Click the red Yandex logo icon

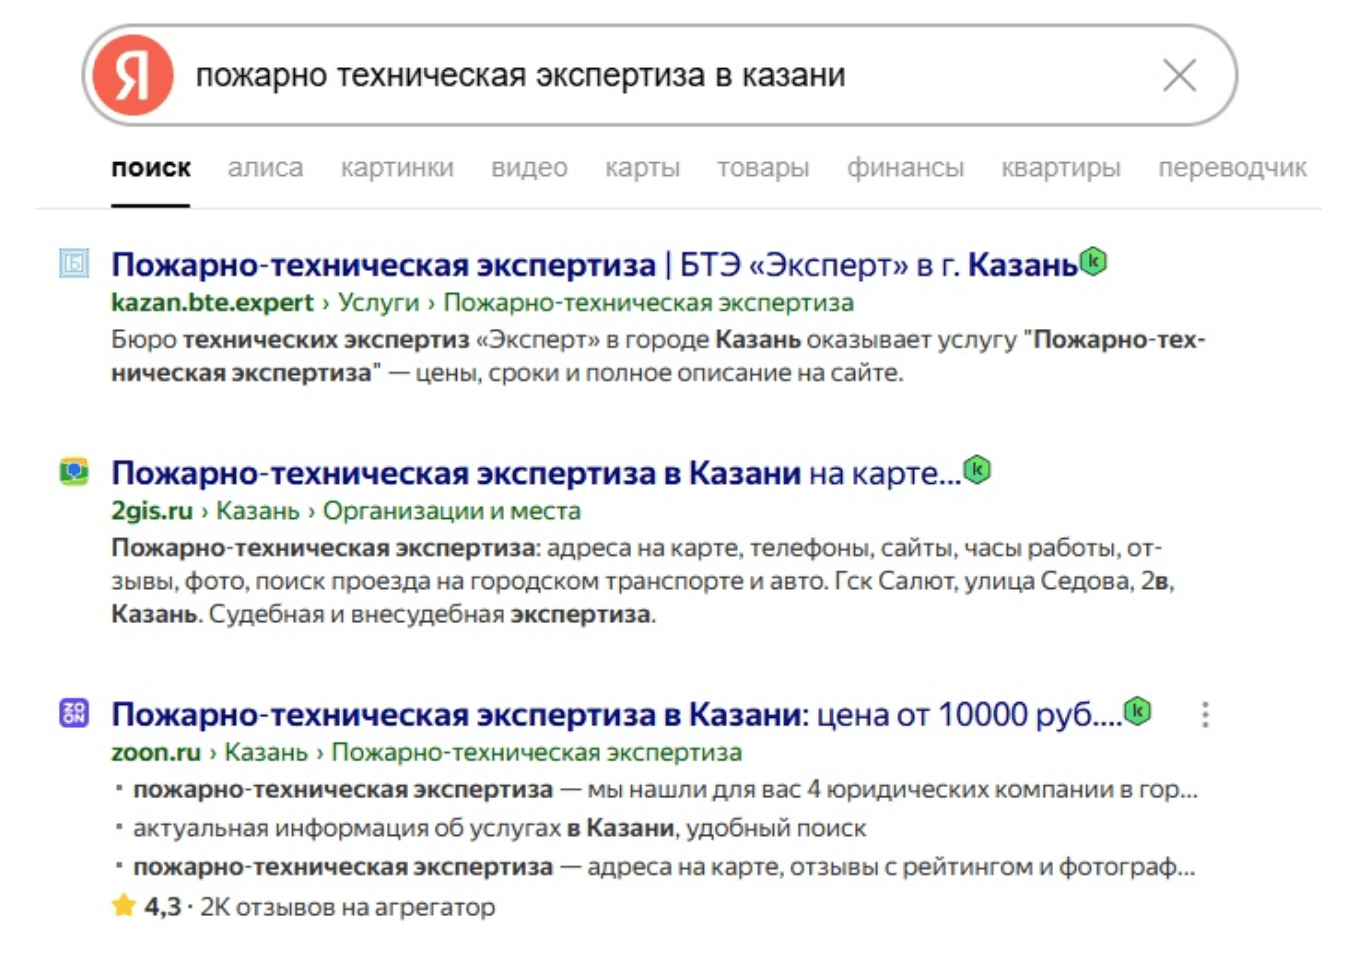click(133, 75)
